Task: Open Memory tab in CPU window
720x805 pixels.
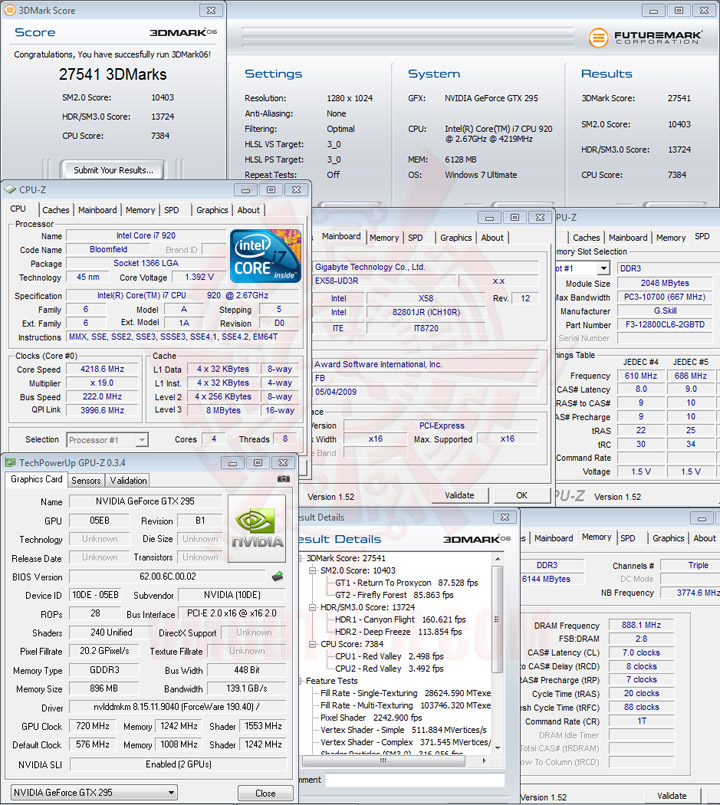Action: click(x=140, y=210)
